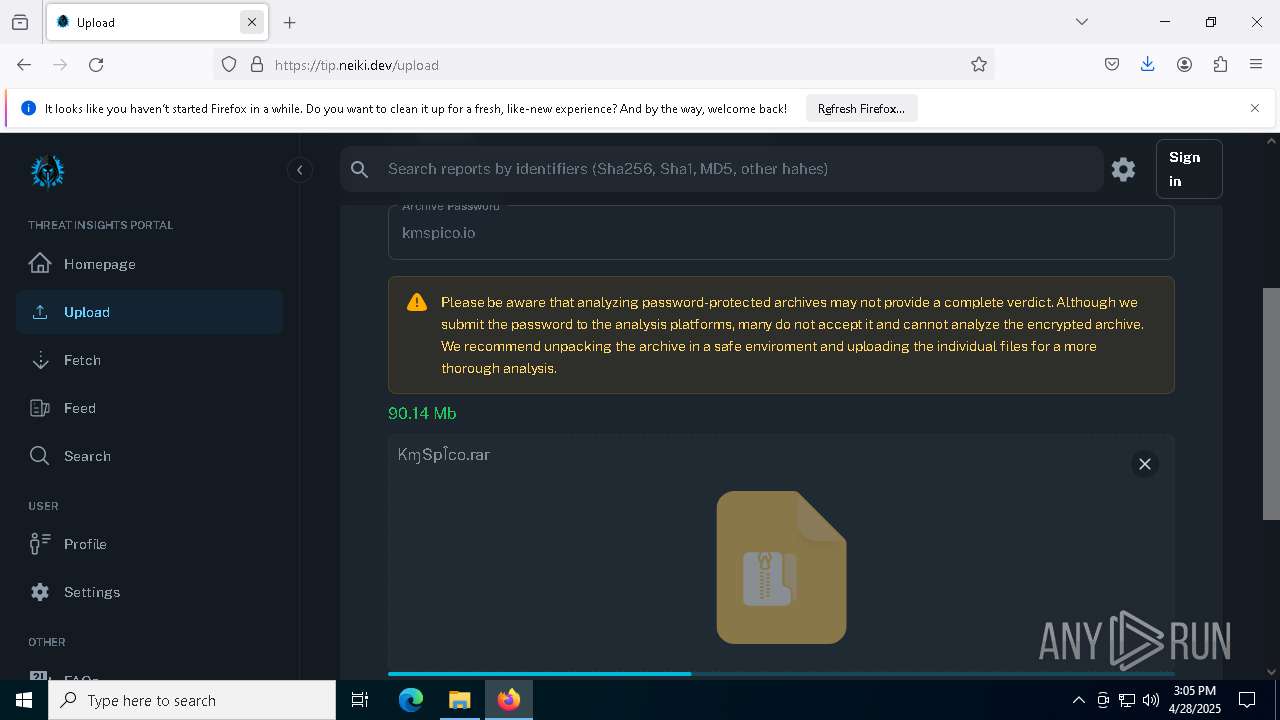Open Homepage in sidebar
The height and width of the screenshot is (720, 1280).
pos(150,264)
